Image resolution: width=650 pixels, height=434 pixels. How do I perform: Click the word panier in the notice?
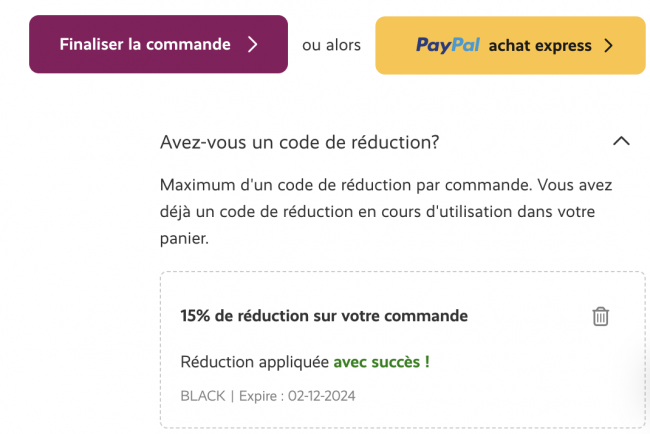tap(182, 238)
